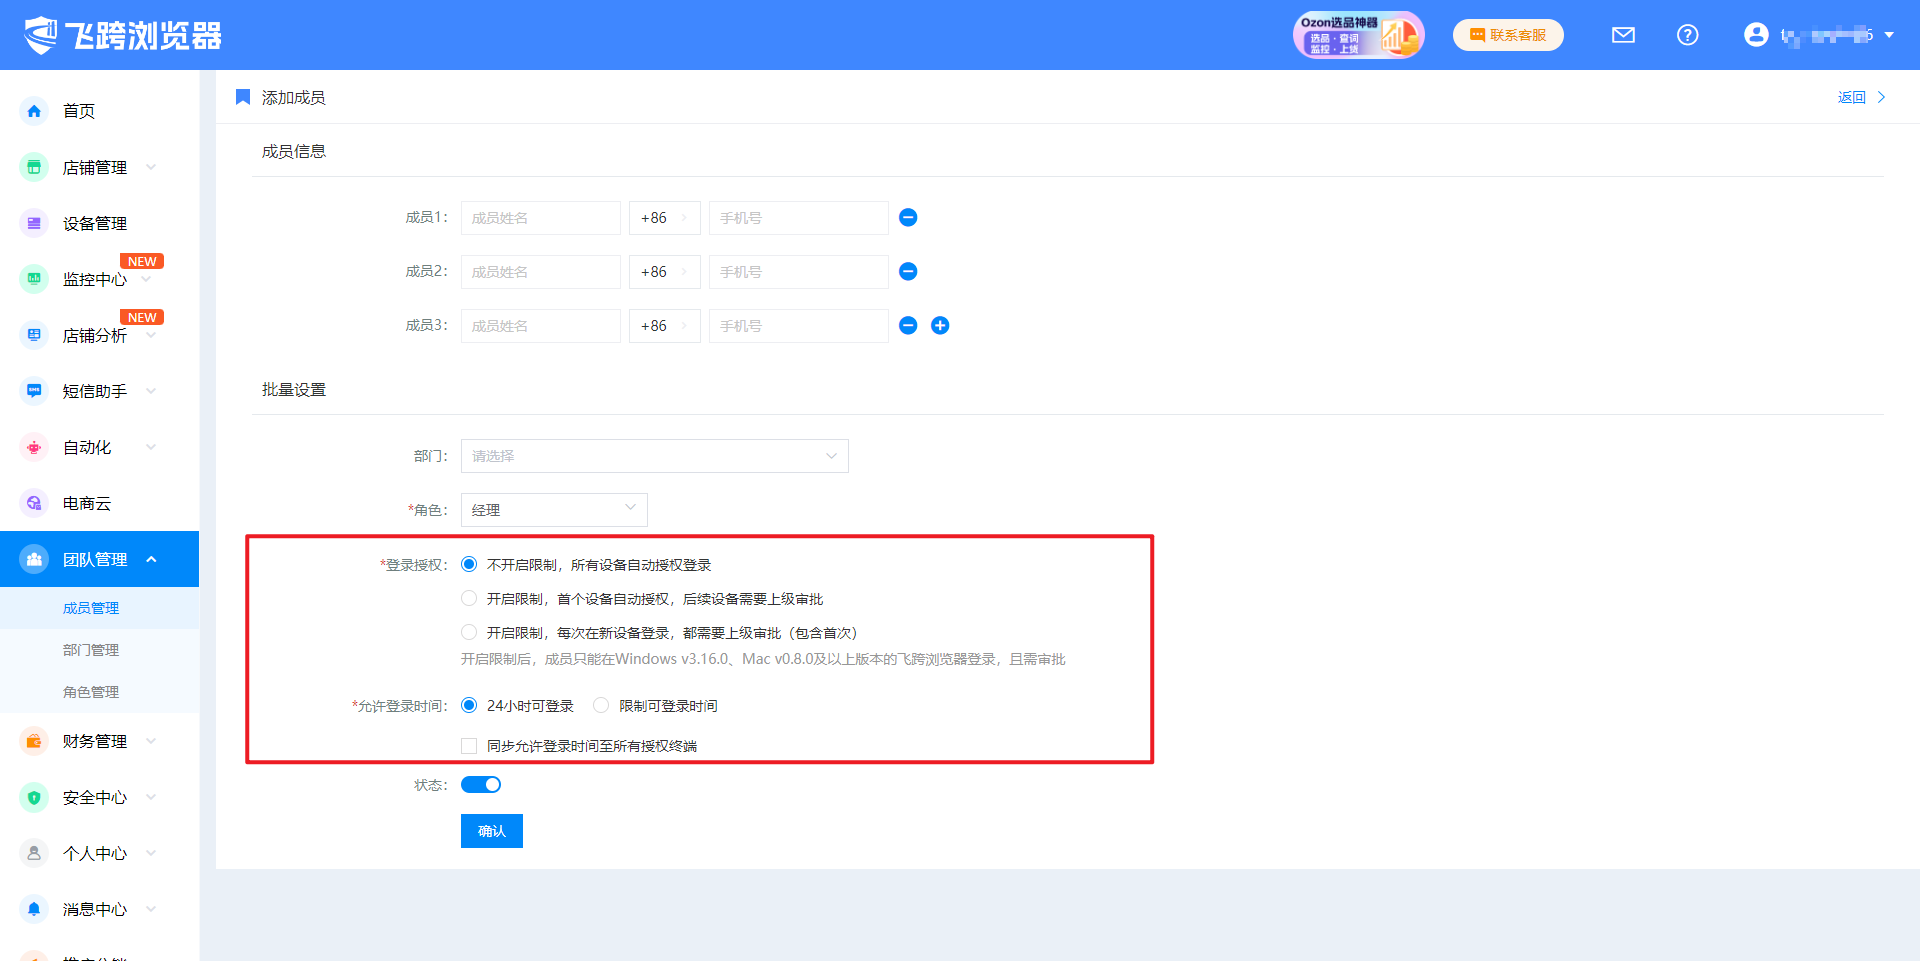Select 限制可登录时间 radio option

point(601,706)
